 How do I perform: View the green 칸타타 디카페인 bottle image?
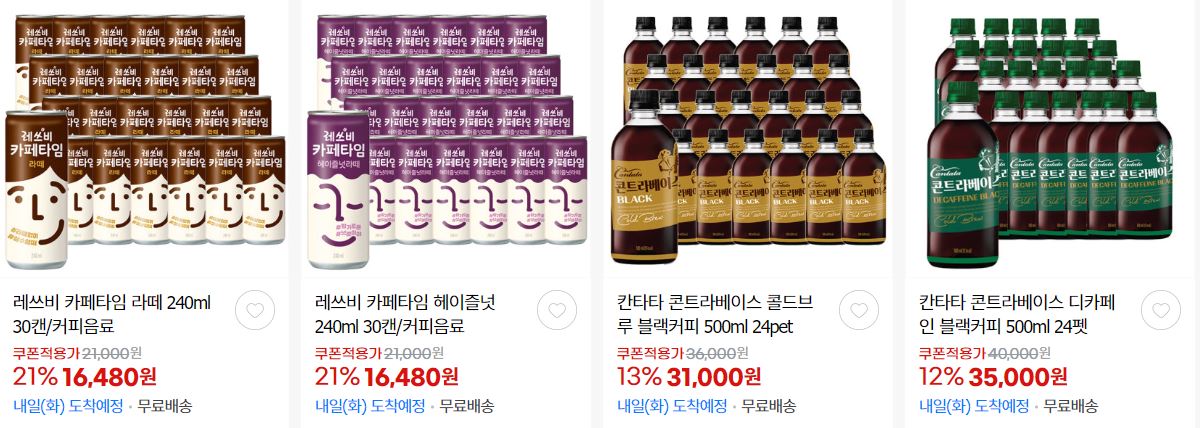(1050, 138)
